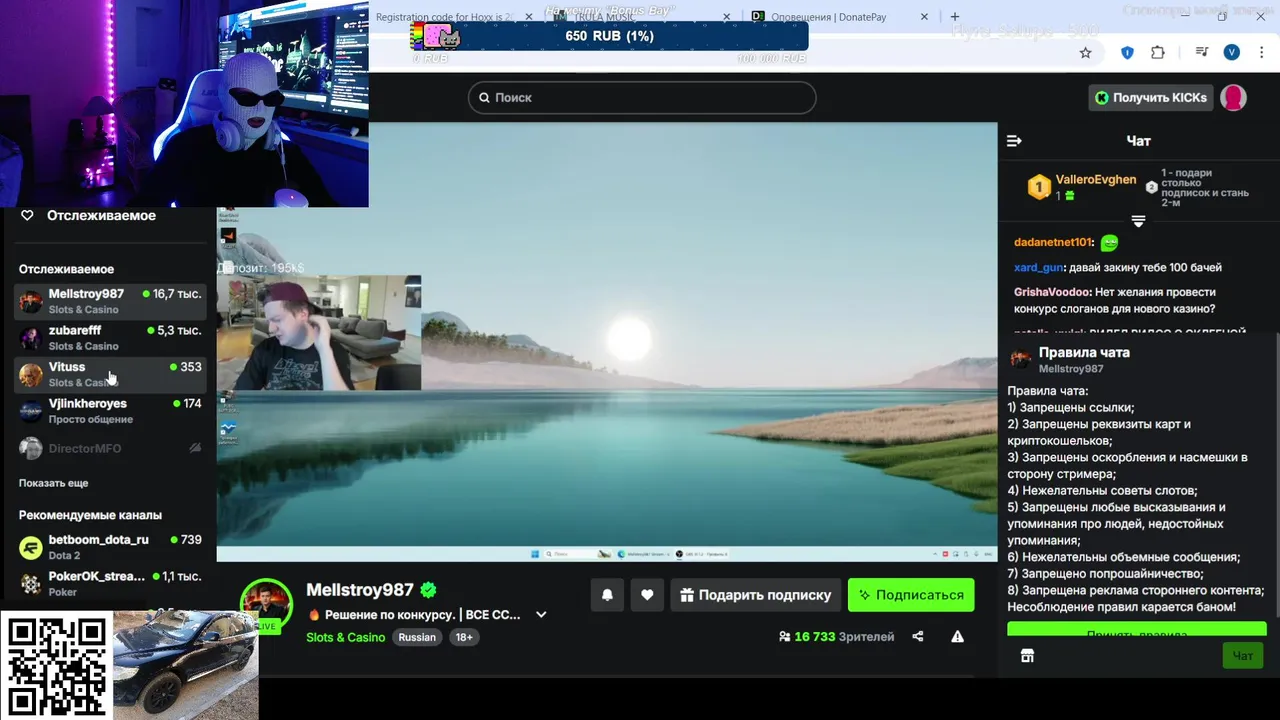The width and height of the screenshot is (1280, 720).
Task: Click username GrishaVoodoo in chat
Action: pyautogui.click(x=1052, y=292)
